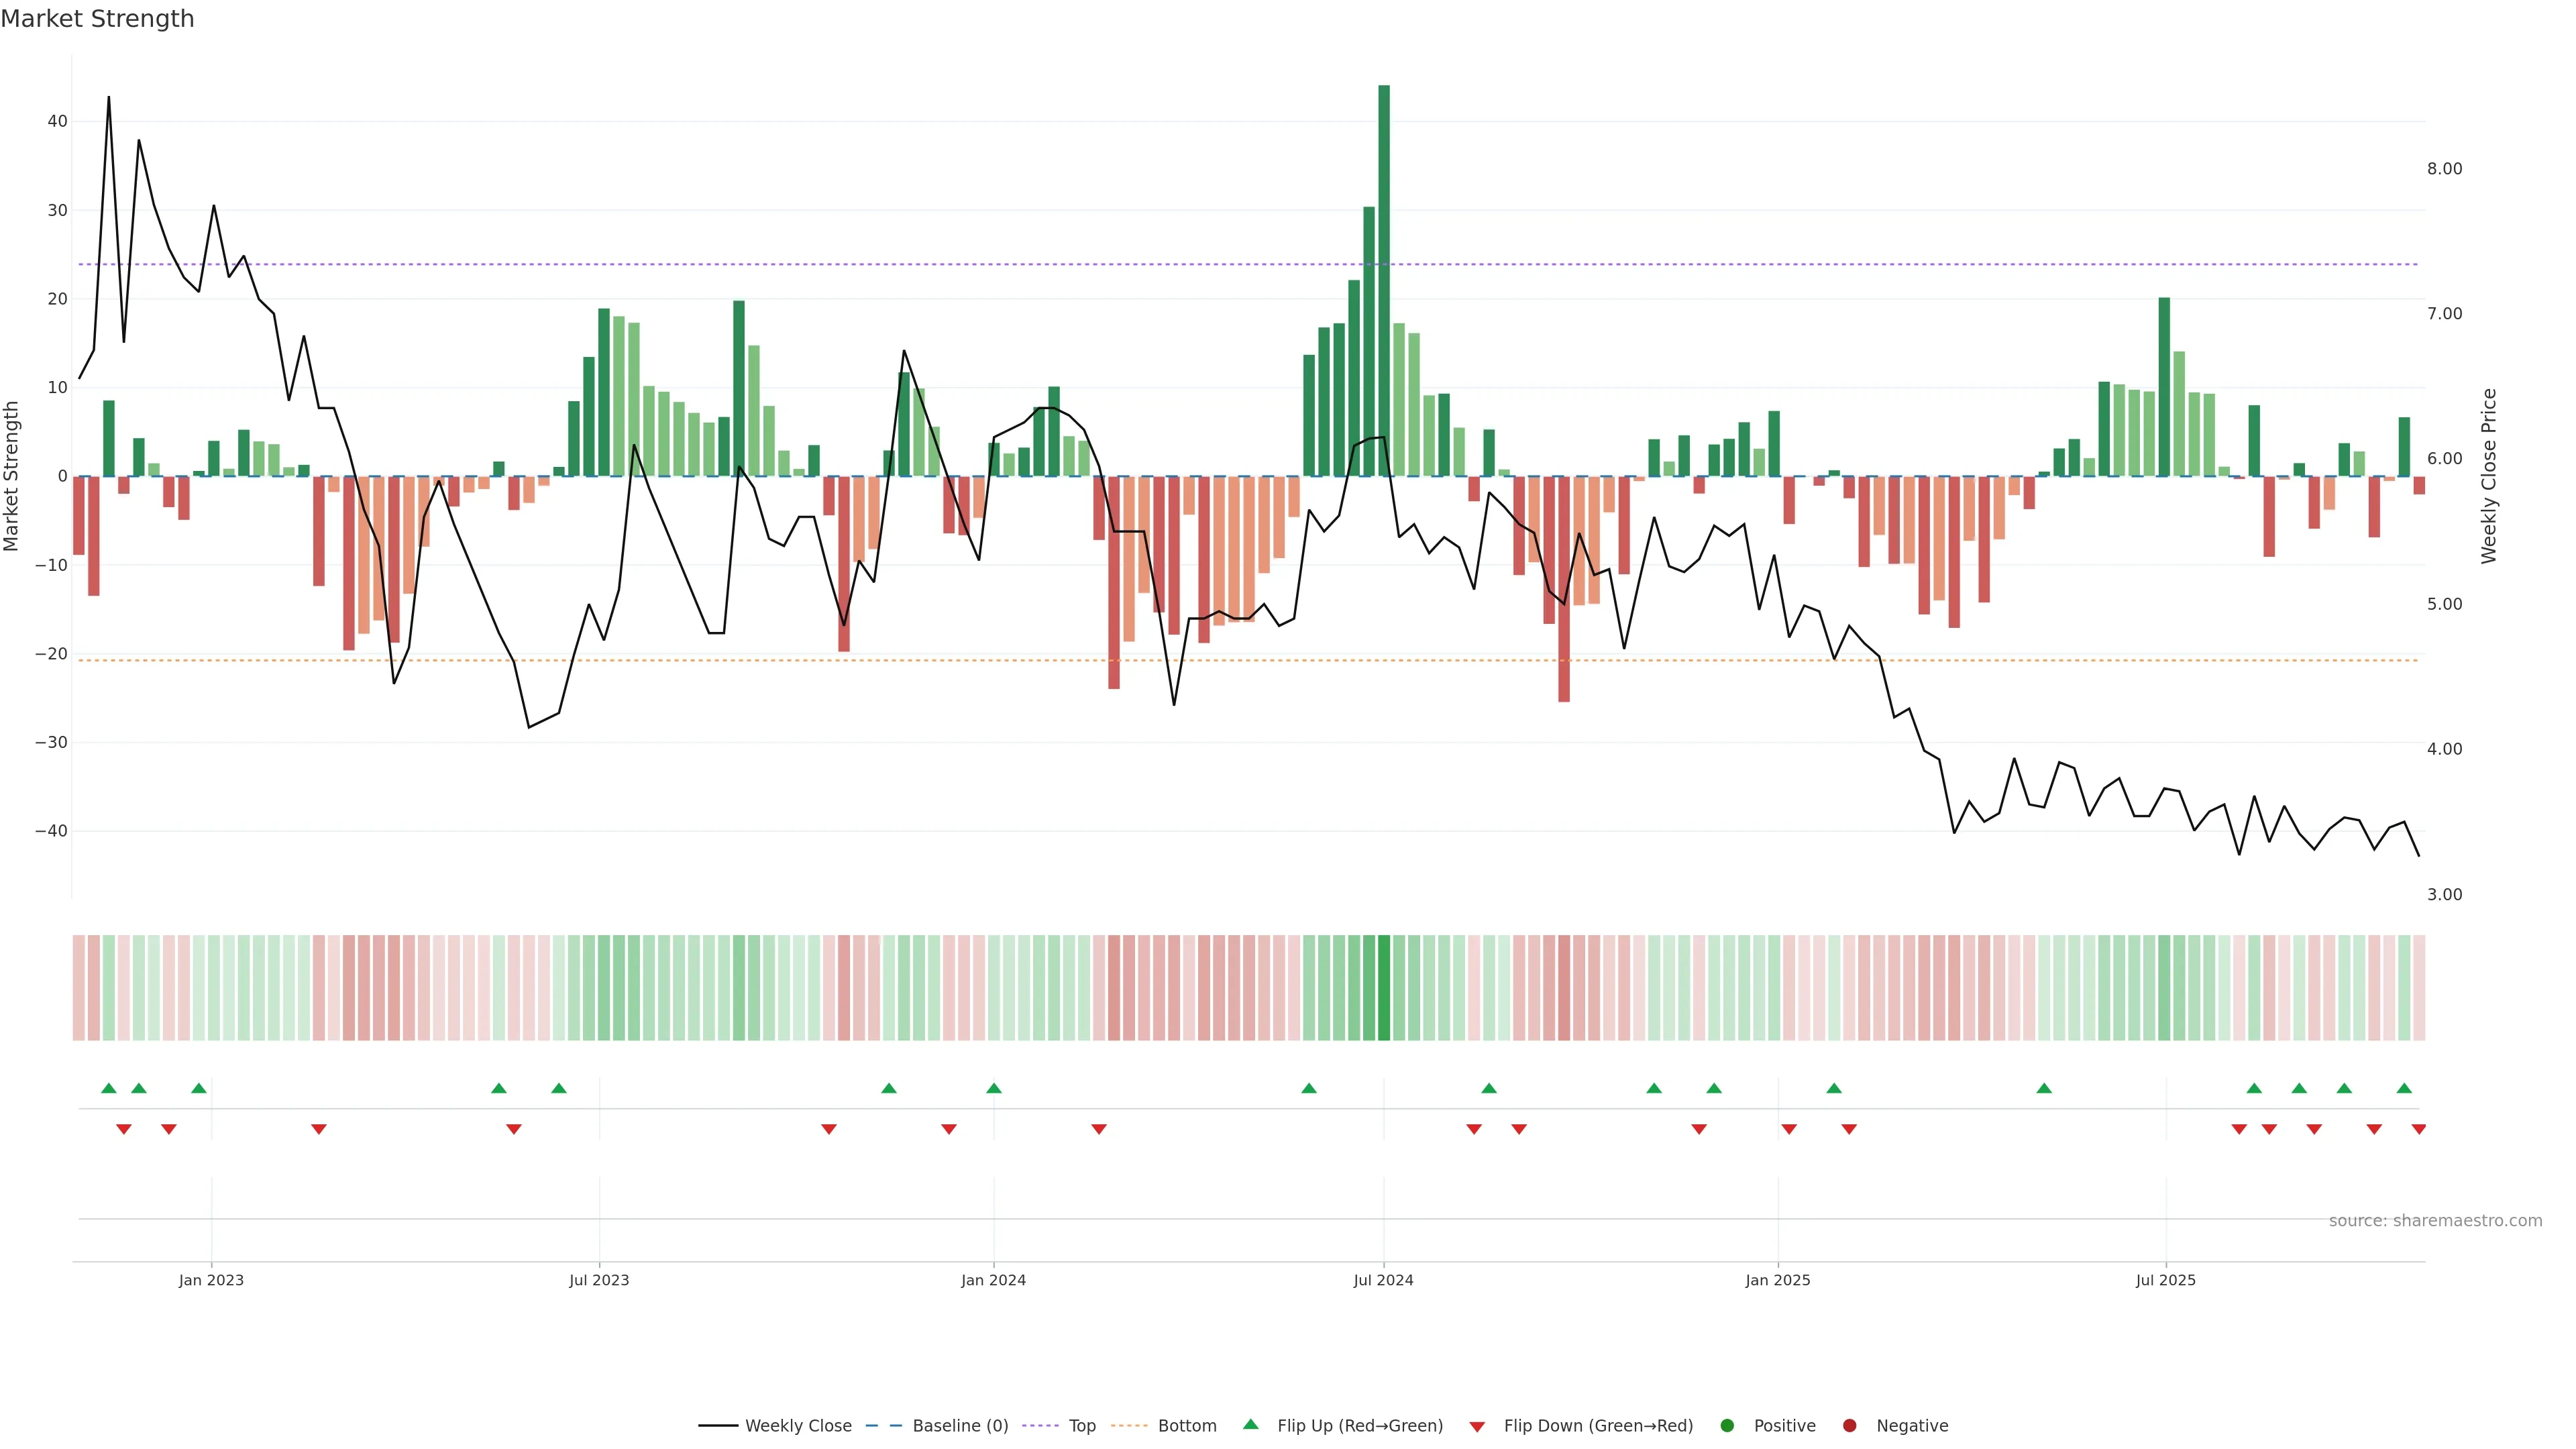Click the Jan 2025 x-axis label
Screen dimensions: 2576x1449
click(1778, 1280)
